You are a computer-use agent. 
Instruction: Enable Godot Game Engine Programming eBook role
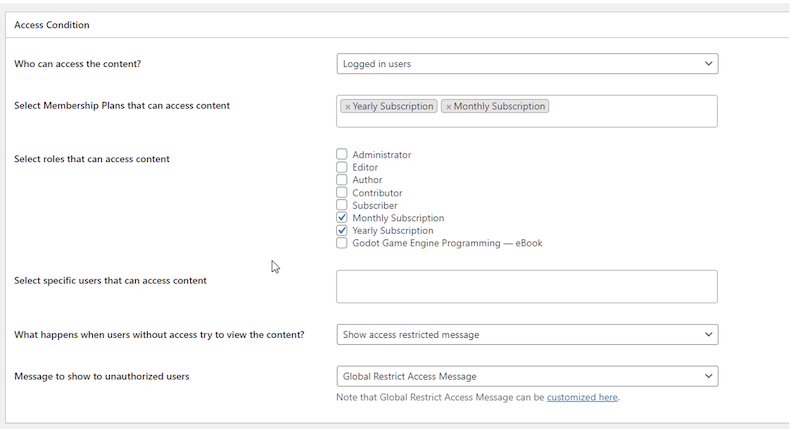(342, 243)
